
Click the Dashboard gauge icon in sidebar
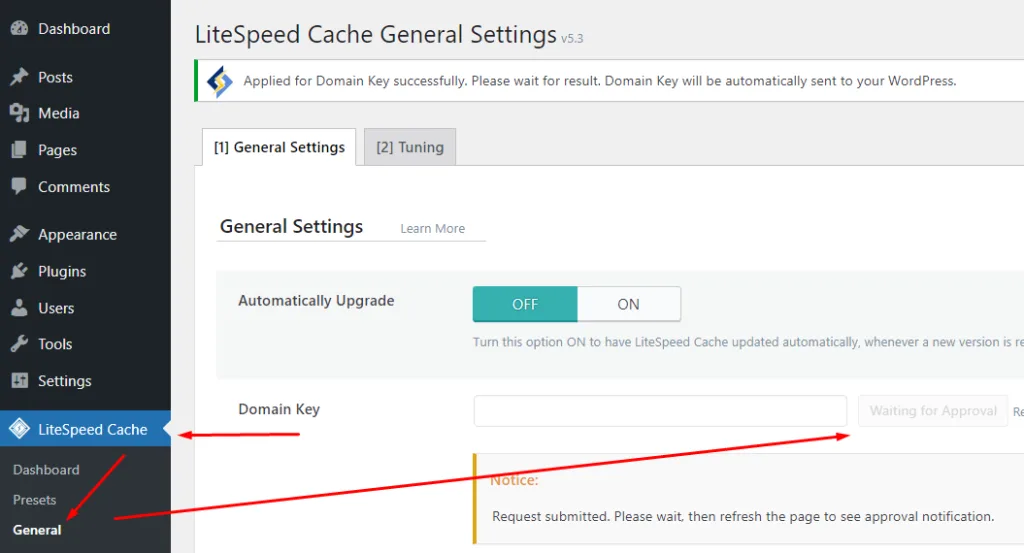pyautogui.click(x=19, y=29)
